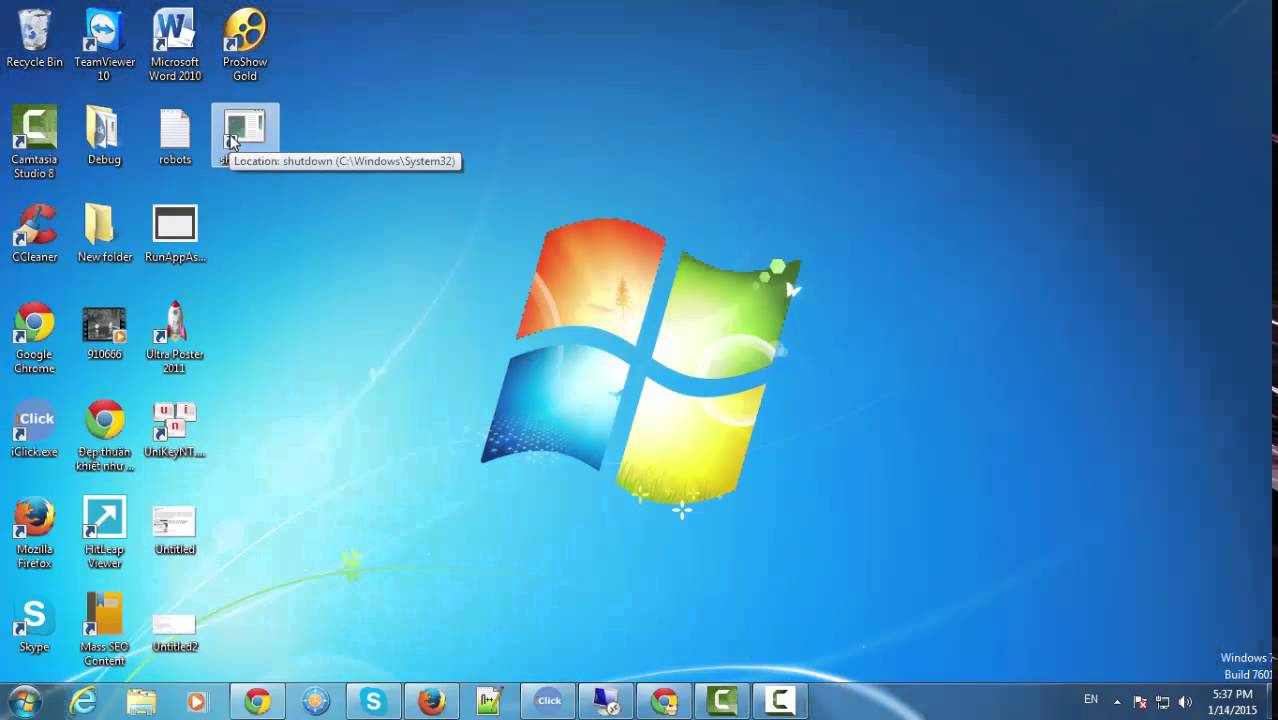Show hidden system tray icons
1278x720 pixels.
[1117, 702]
